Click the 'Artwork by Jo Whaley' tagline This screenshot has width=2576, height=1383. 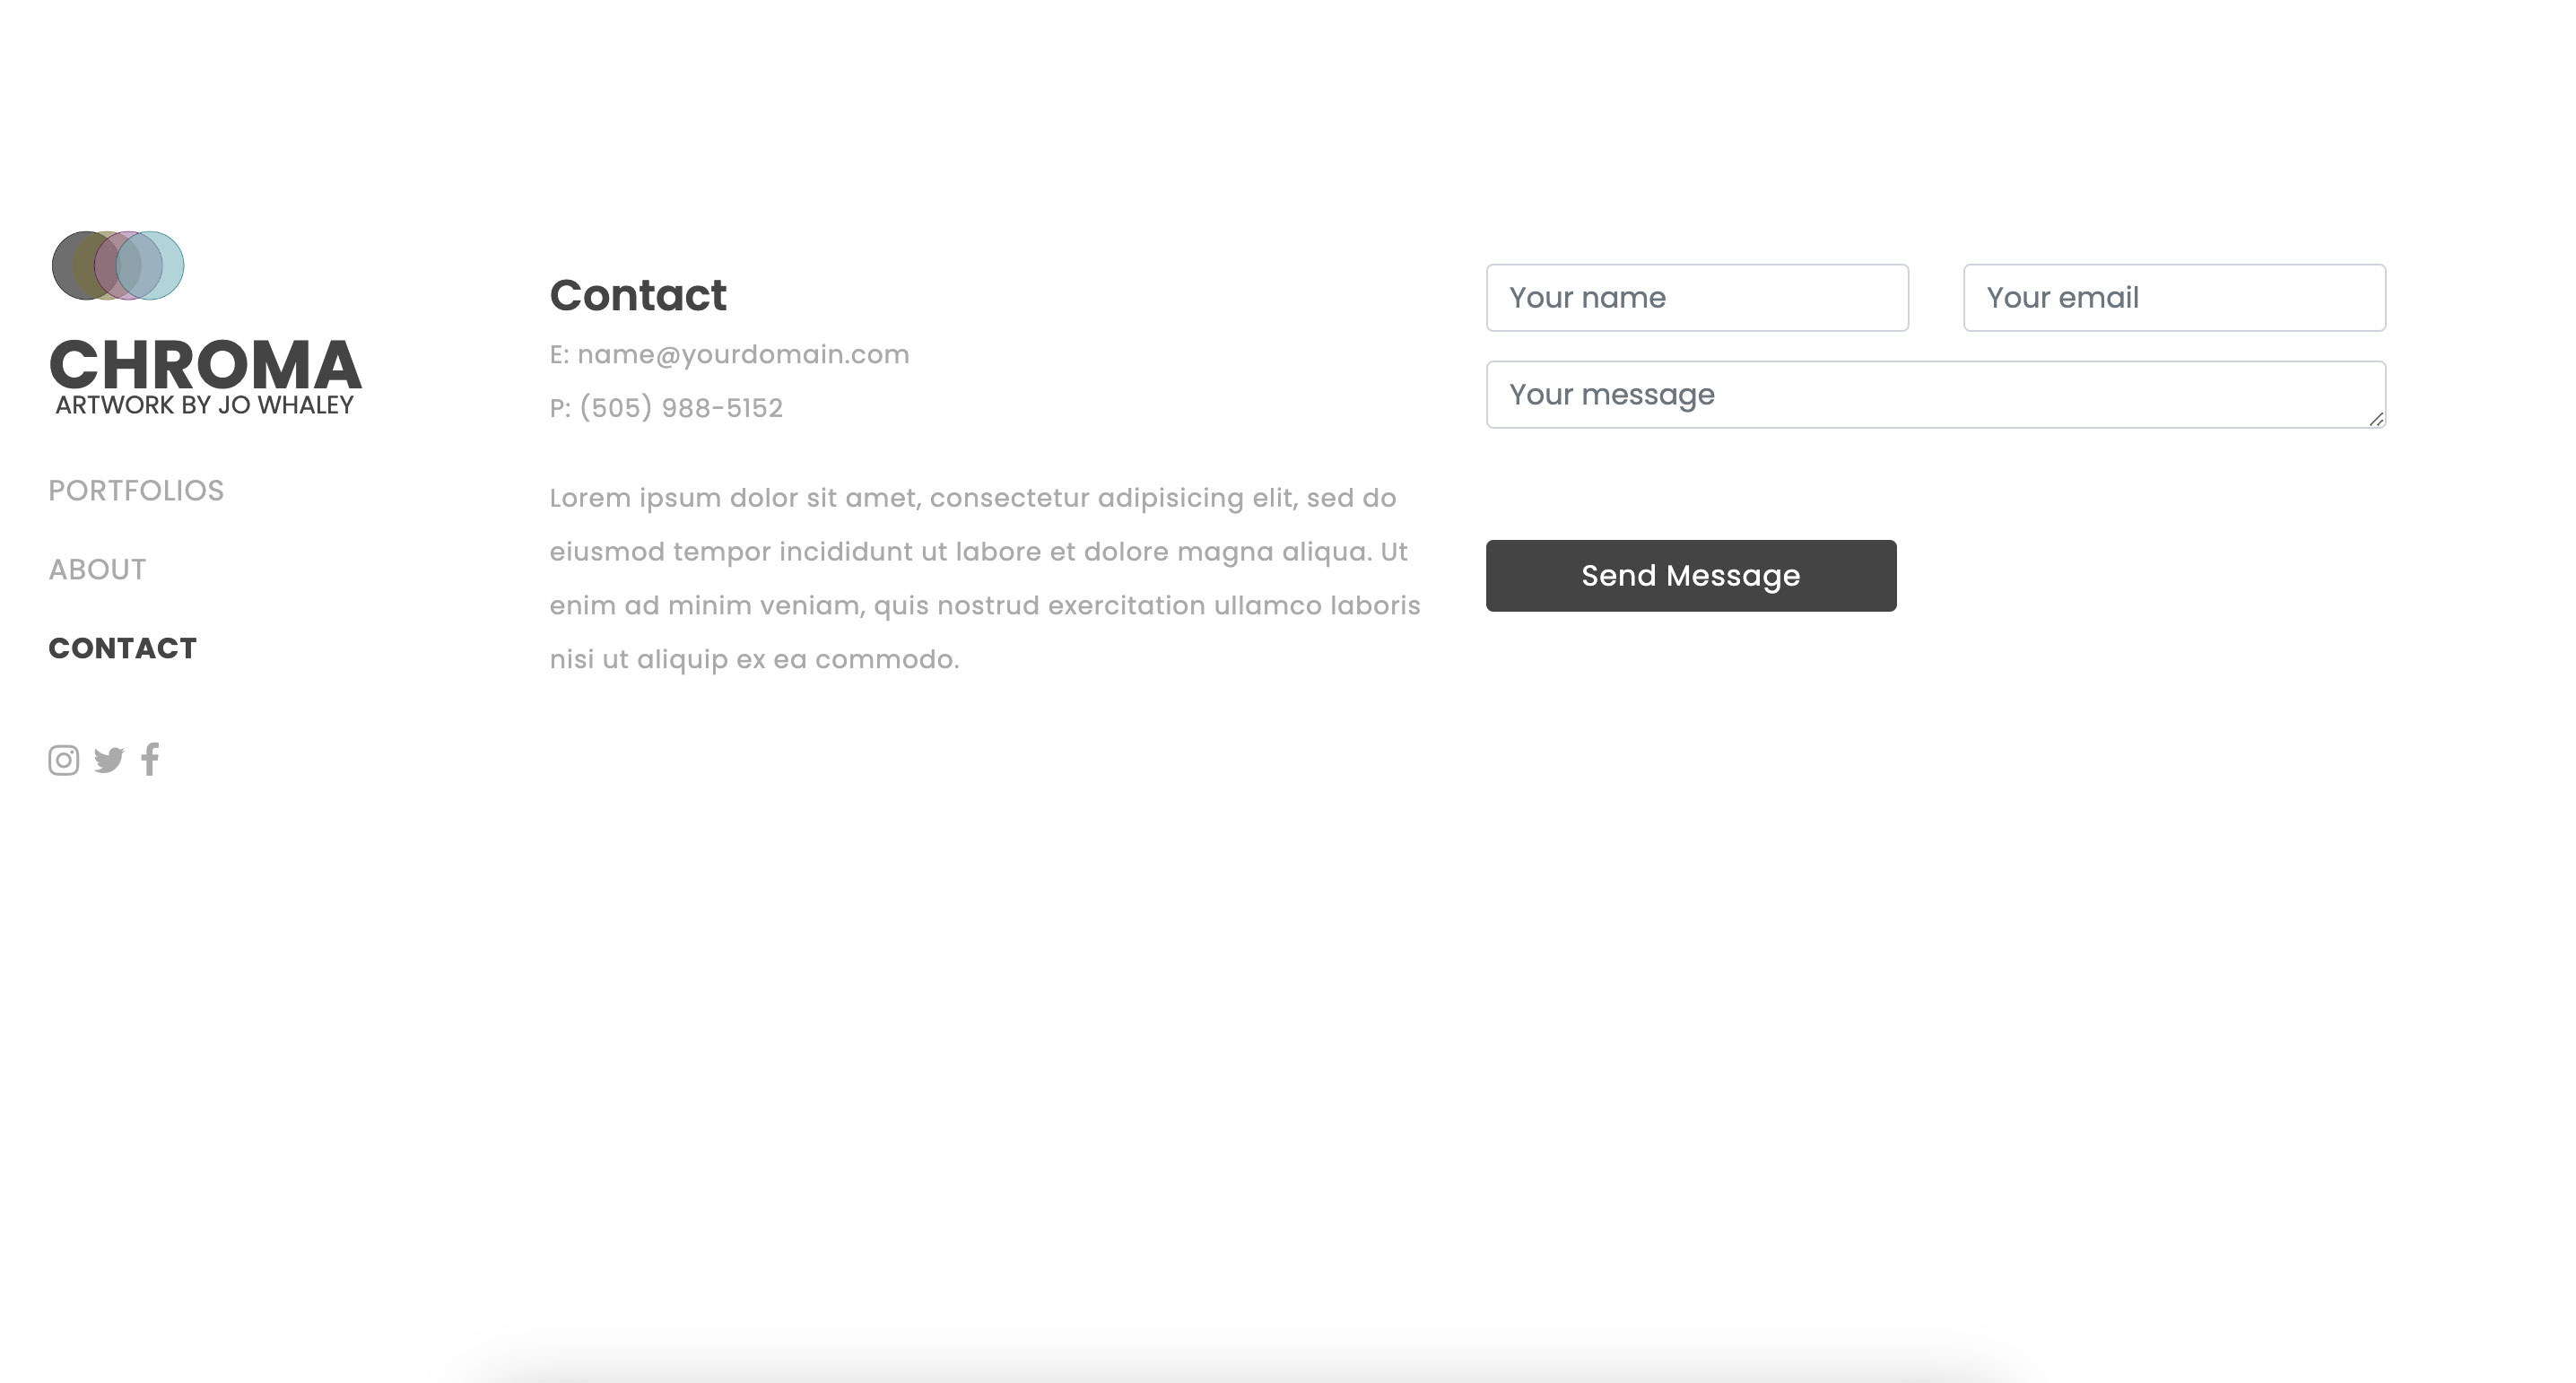point(205,405)
